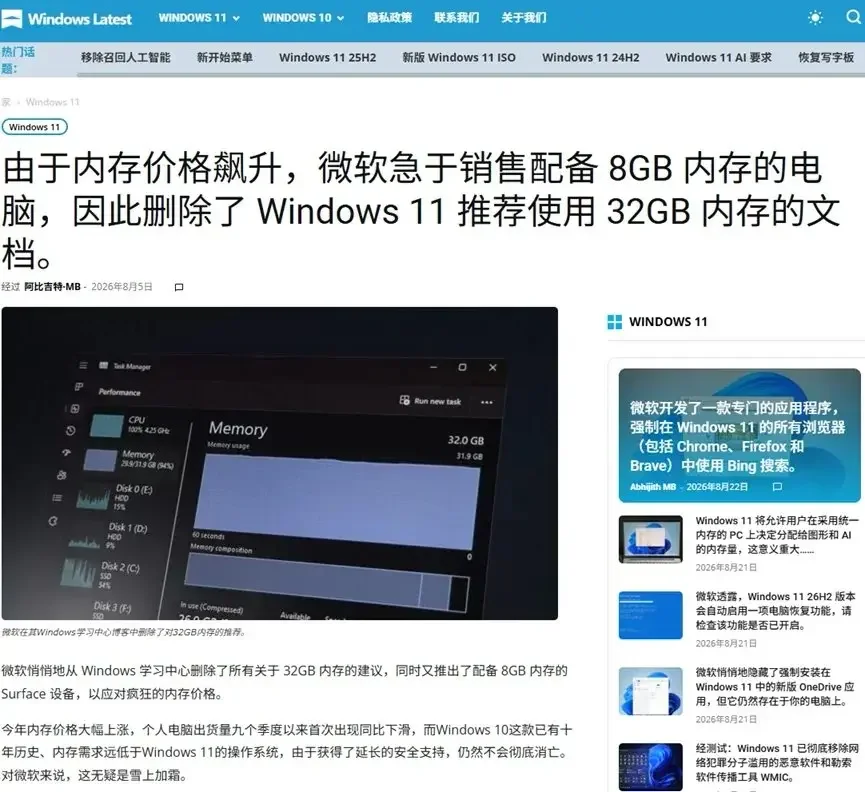Open the 隐私政策 menu item
Screen dimensions: 865x792
pyautogui.click(x=389, y=18)
